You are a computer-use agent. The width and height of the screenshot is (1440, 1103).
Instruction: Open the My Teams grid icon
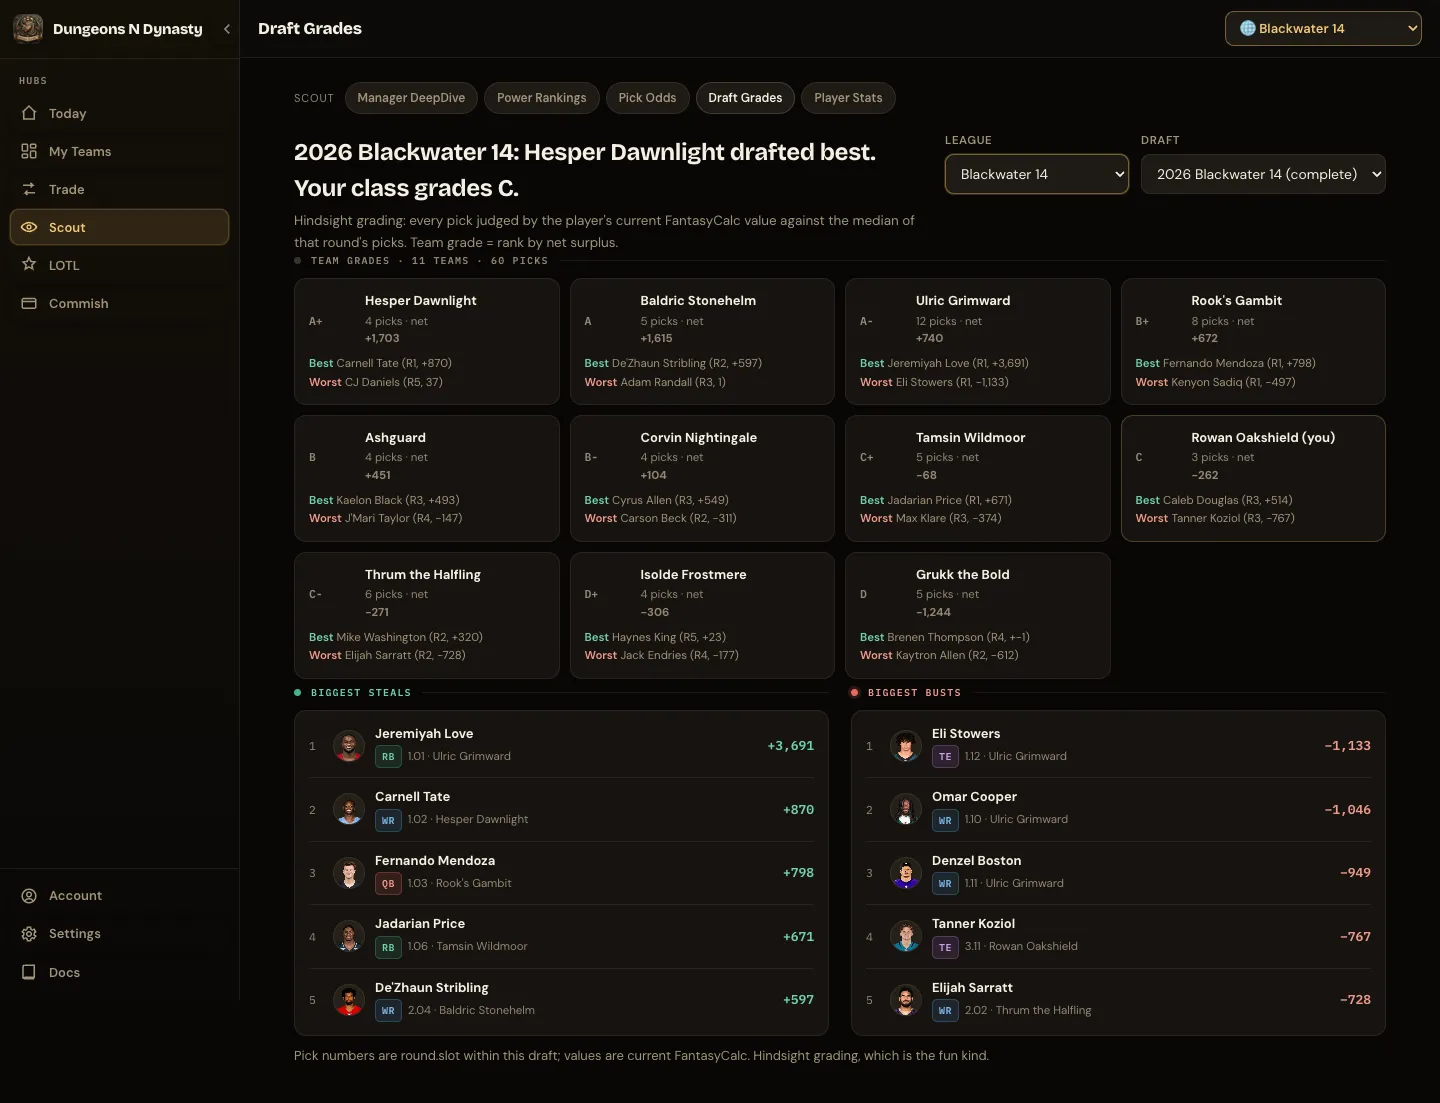pos(29,151)
